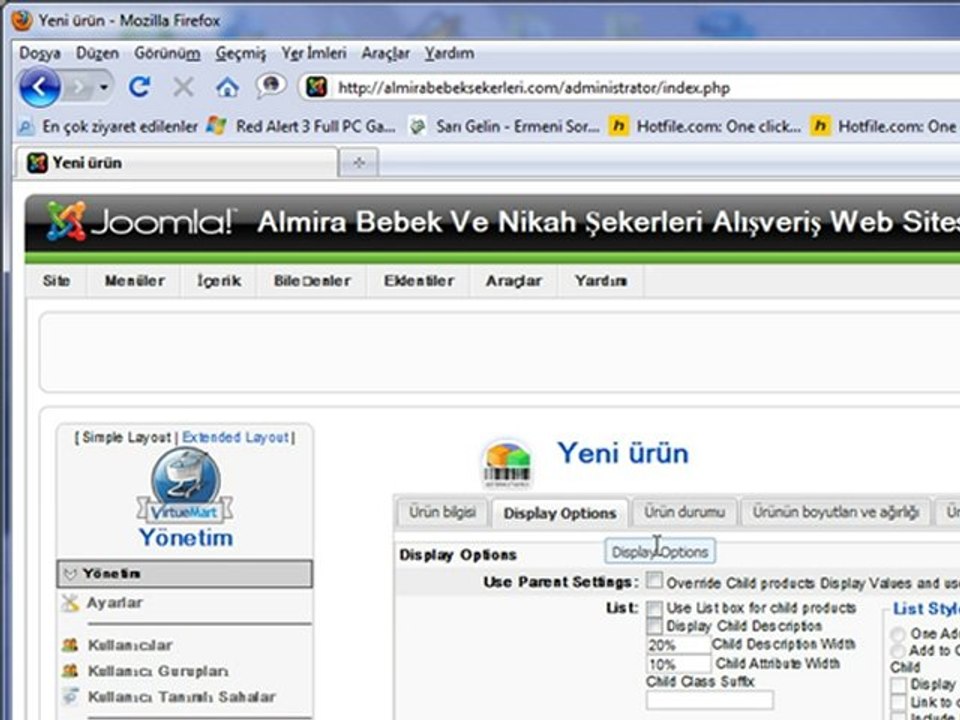
Task: Enable Use Parent Settings checkbox
Action: click(x=654, y=580)
